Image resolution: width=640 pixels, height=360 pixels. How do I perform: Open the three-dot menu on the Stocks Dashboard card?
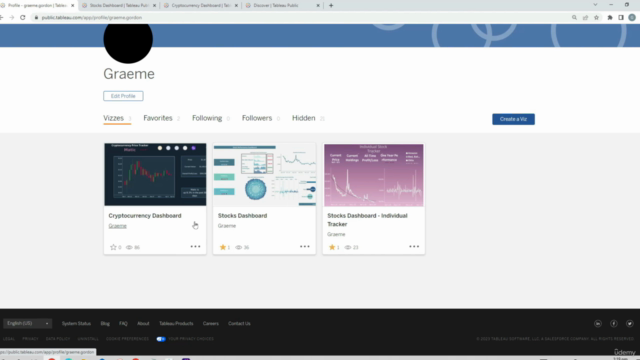305,247
